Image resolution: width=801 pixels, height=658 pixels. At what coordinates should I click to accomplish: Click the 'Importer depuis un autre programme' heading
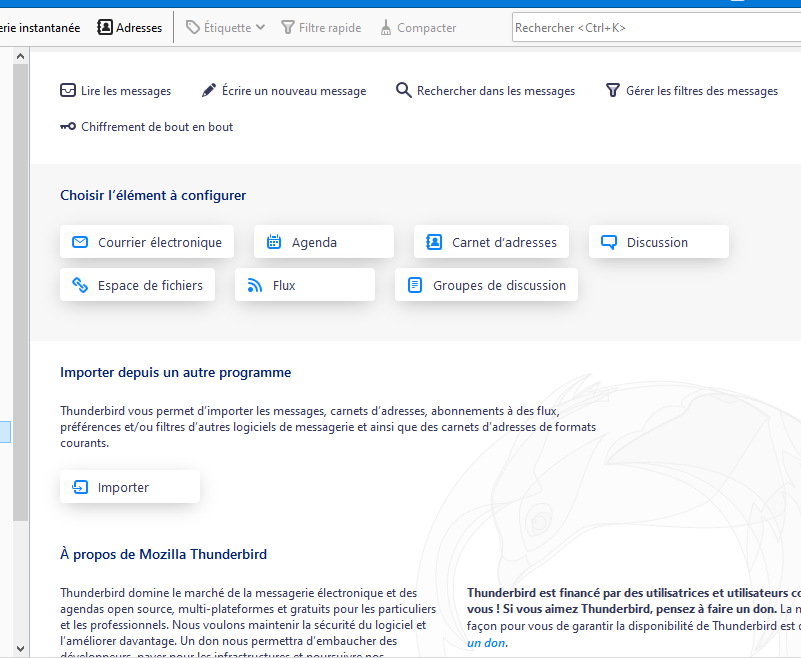pyautogui.click(x=175, y=372)
